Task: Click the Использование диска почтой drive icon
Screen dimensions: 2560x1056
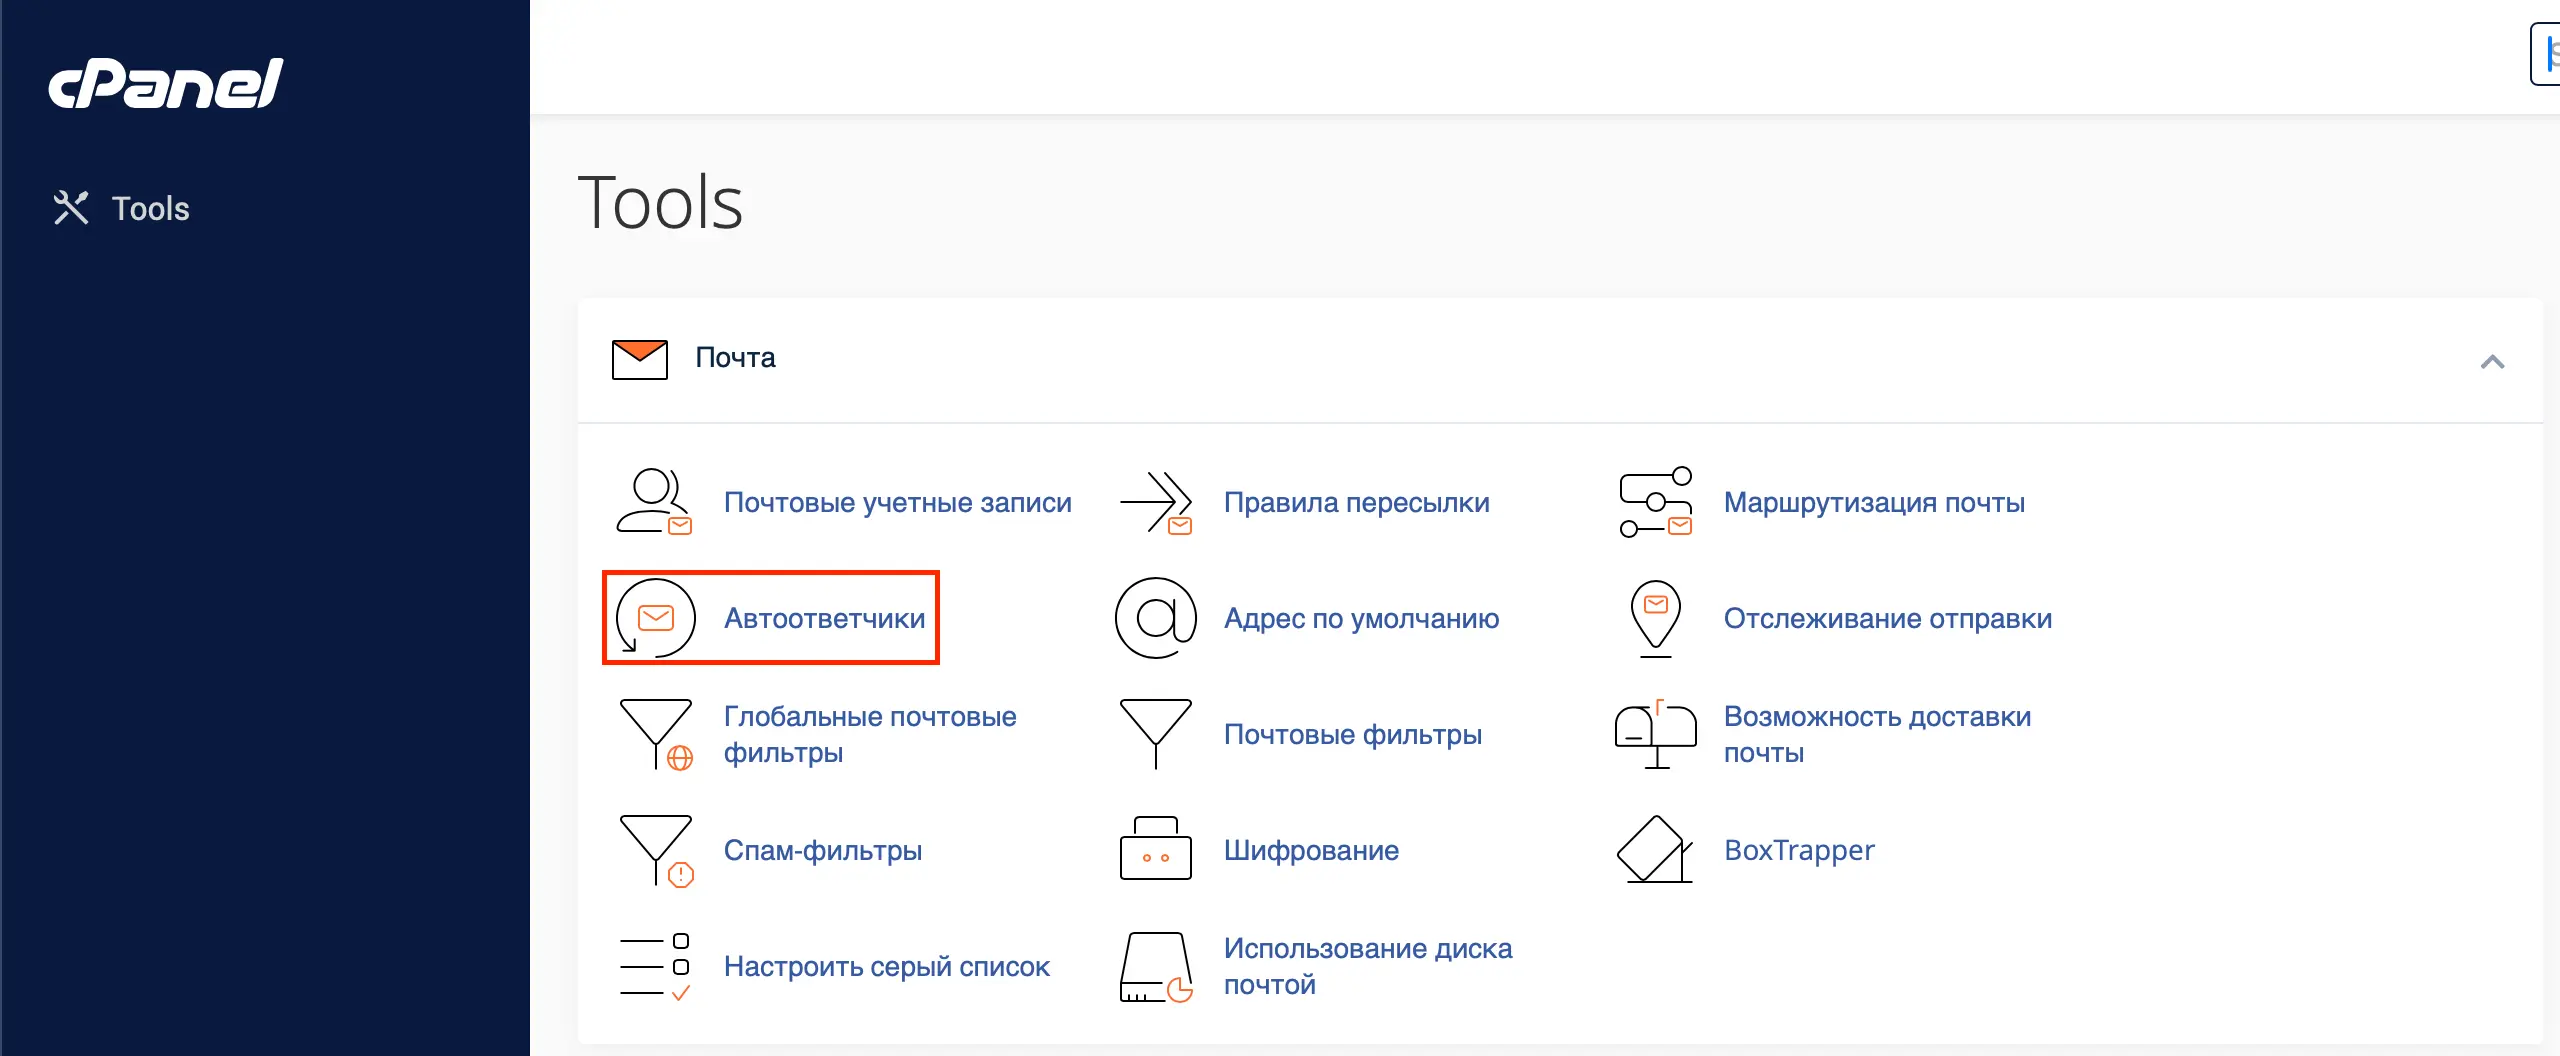Action: pyautogui.click(x=1156, y=967)
